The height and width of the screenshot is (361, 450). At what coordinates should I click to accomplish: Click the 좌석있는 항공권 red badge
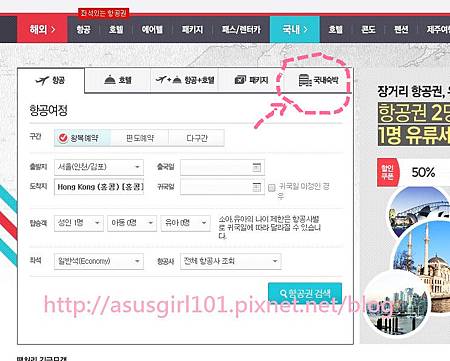(104, 13)
